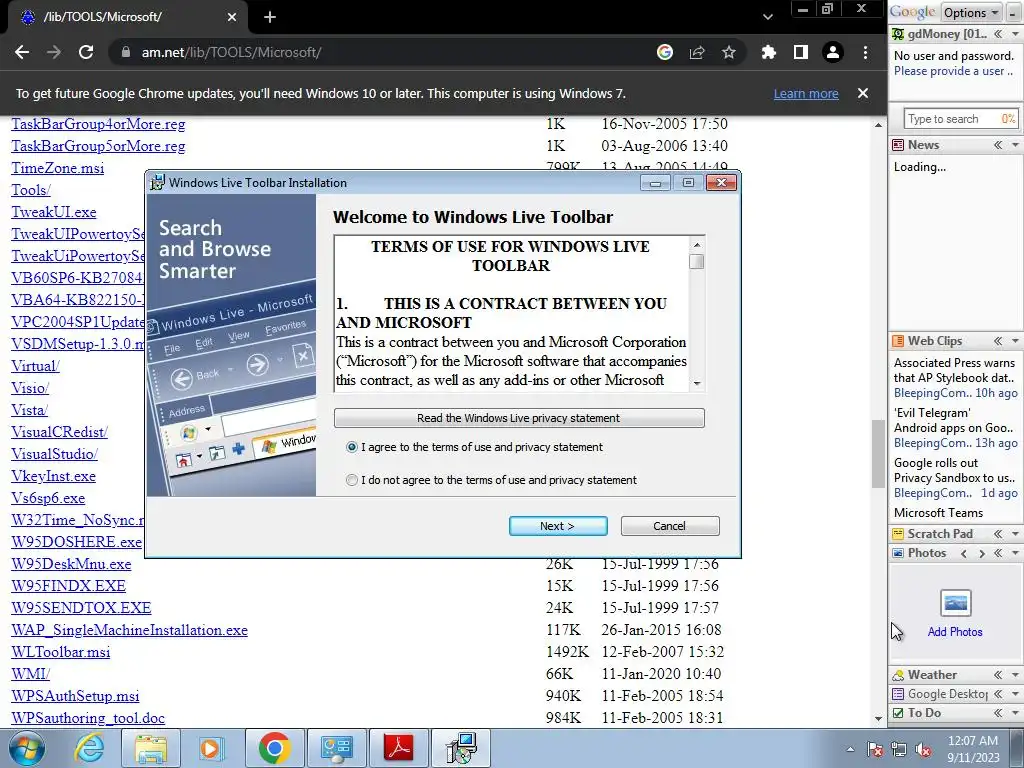
Task: Click the Google icon in address bar
Action: (x=665, y=52)
